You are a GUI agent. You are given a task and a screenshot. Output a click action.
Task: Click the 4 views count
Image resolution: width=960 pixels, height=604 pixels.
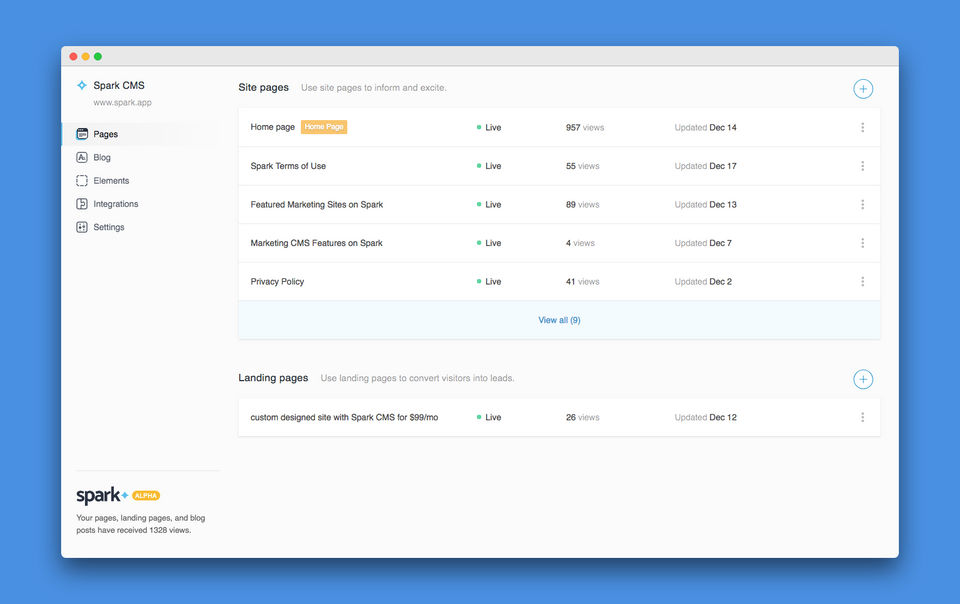point(580,243)
